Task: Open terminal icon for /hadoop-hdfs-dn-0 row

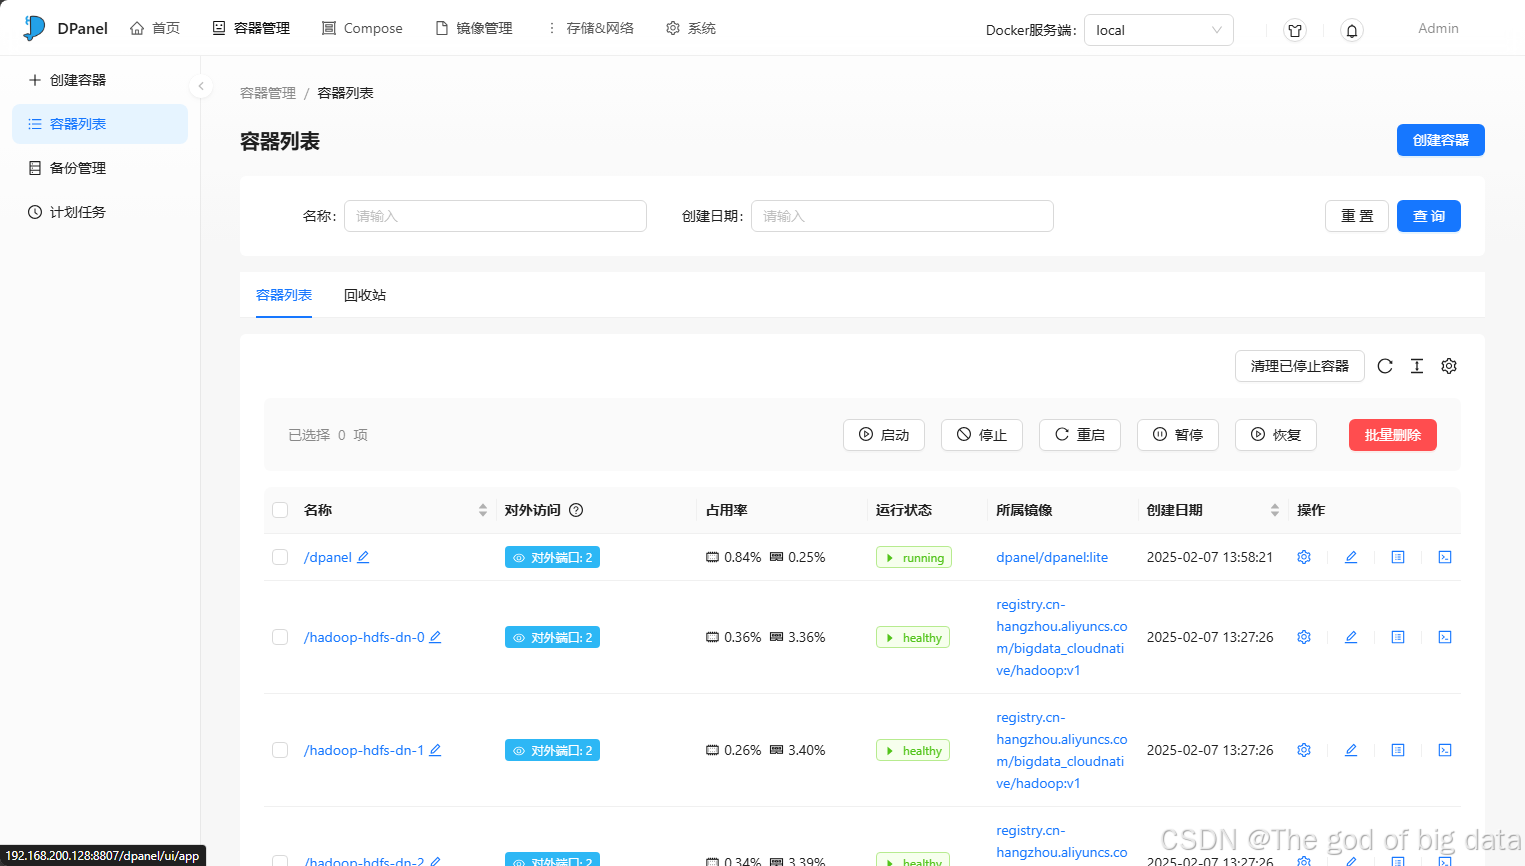Action: pyautogui.click(x=1445, y=637)
